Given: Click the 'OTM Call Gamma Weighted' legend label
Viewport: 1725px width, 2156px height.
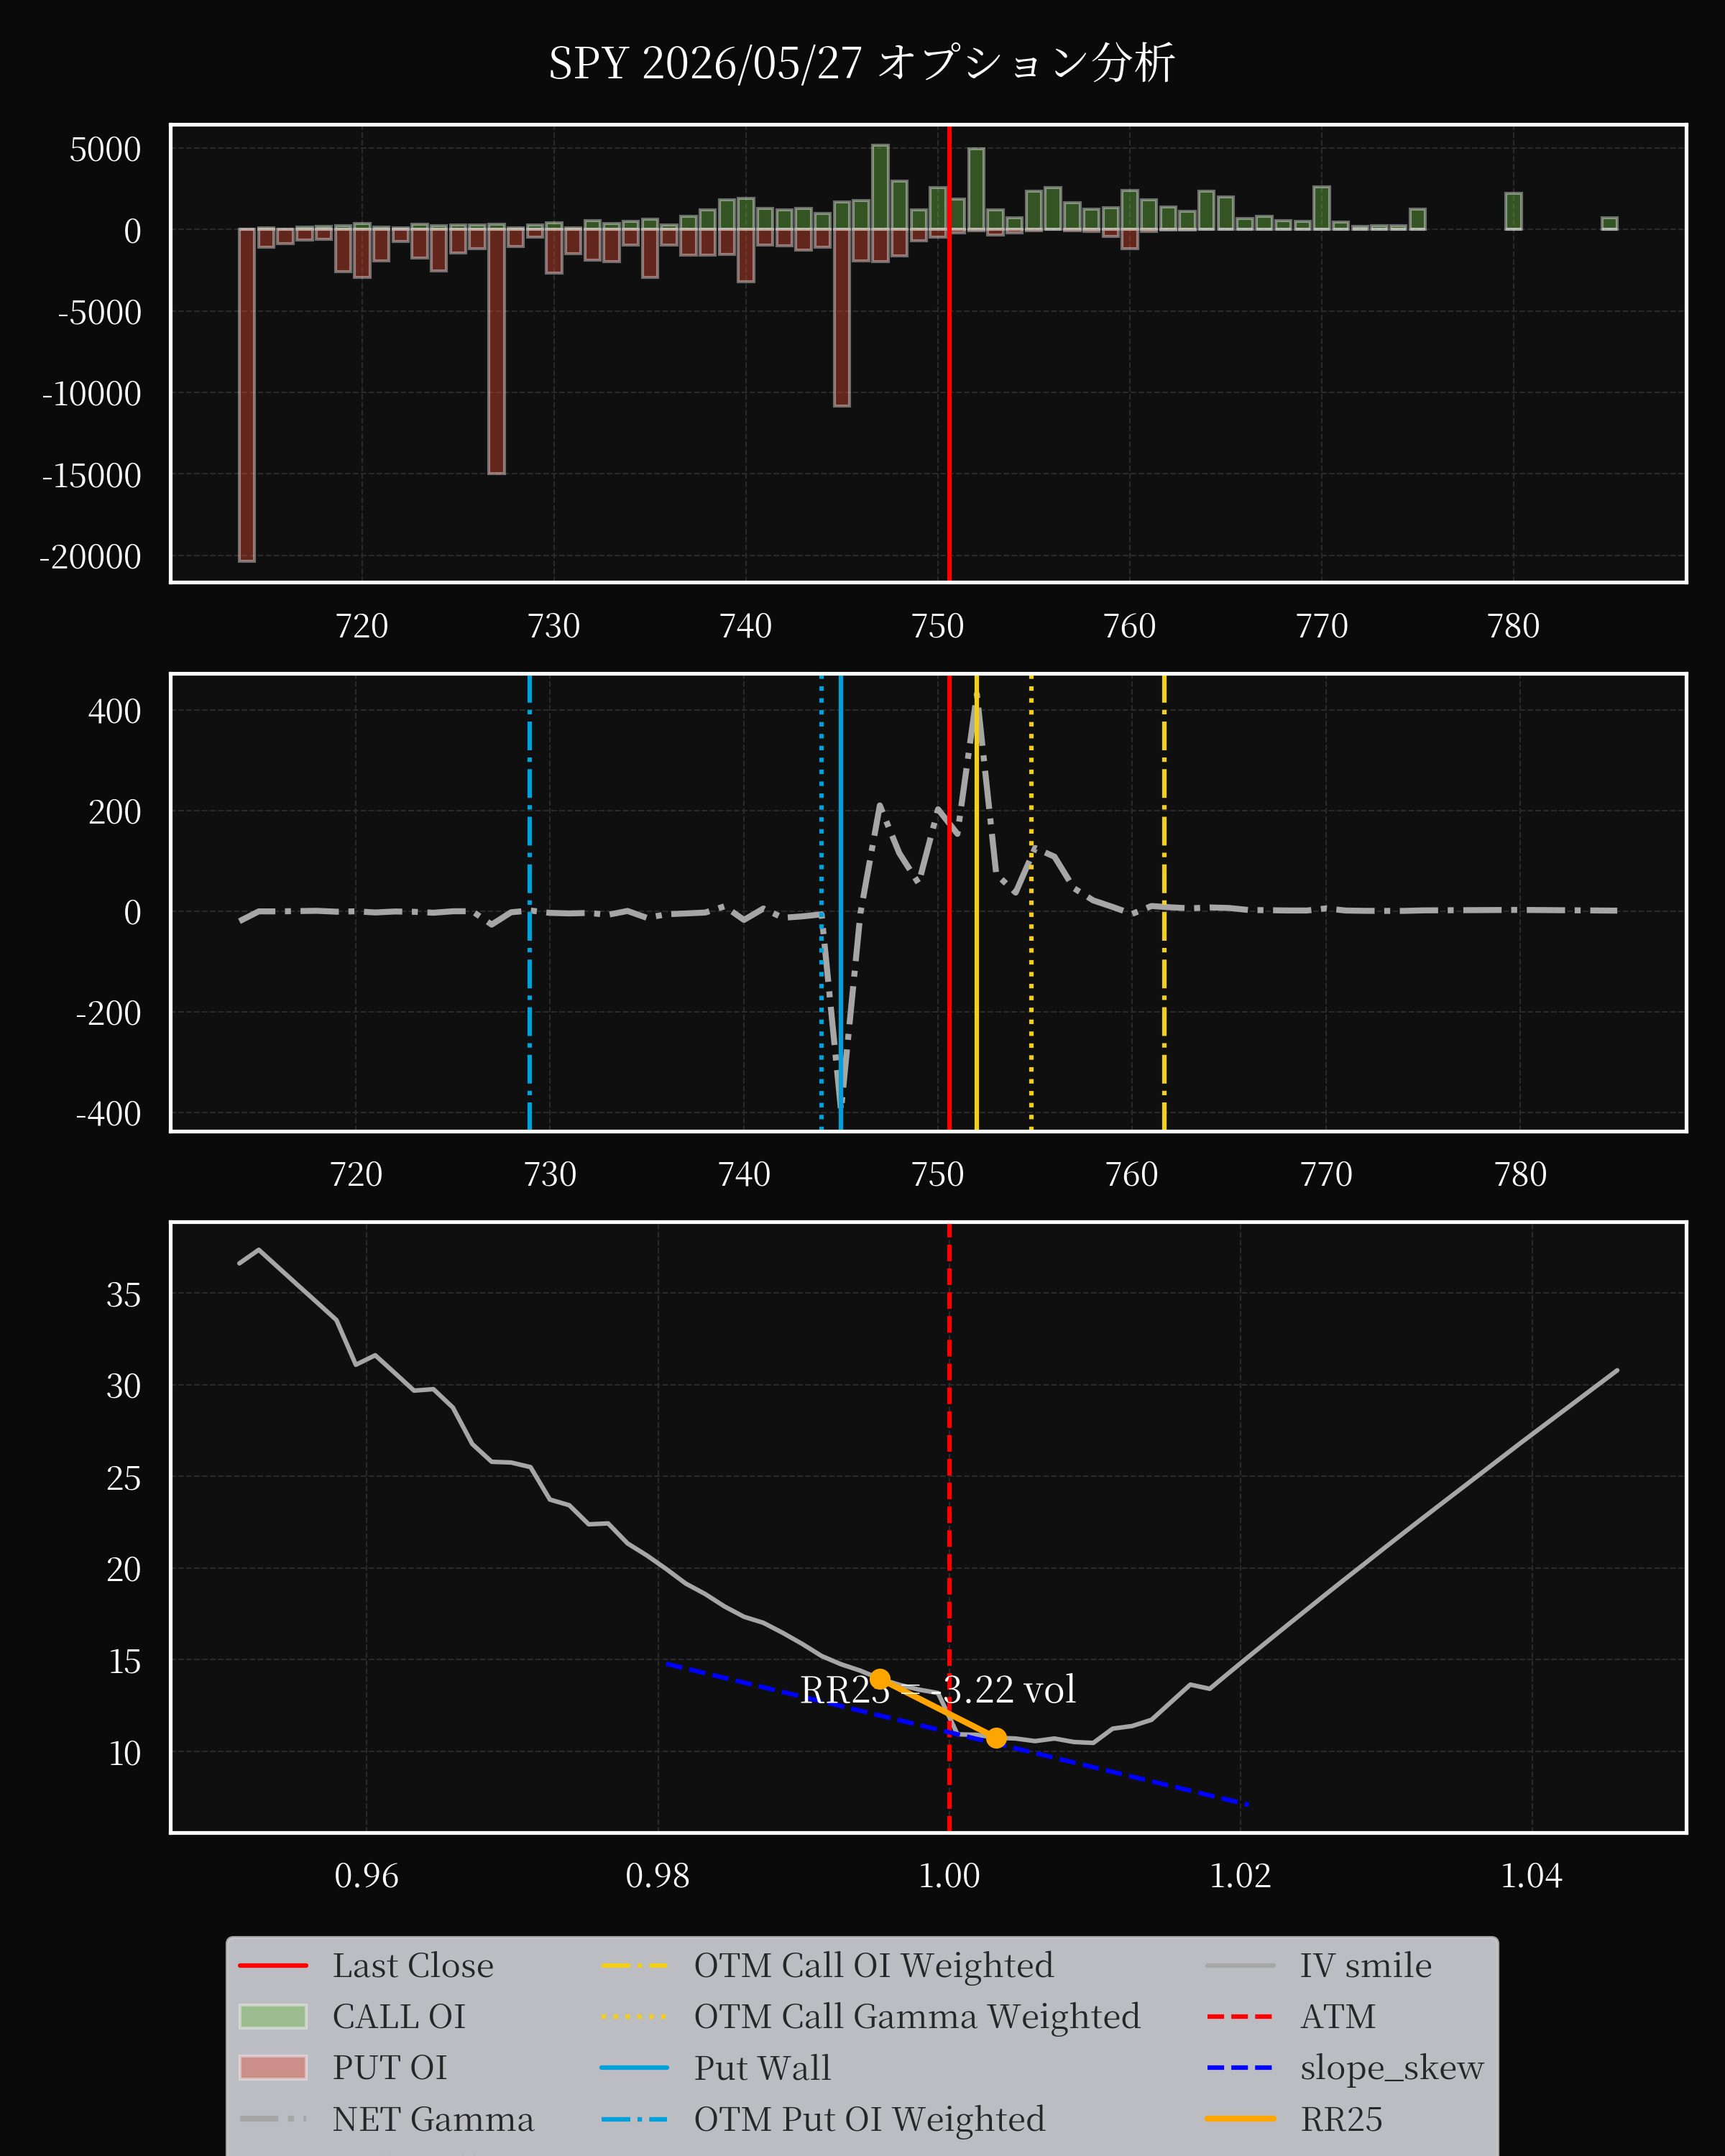Looking at the screenshot, I should click(x=917, y=2017).
